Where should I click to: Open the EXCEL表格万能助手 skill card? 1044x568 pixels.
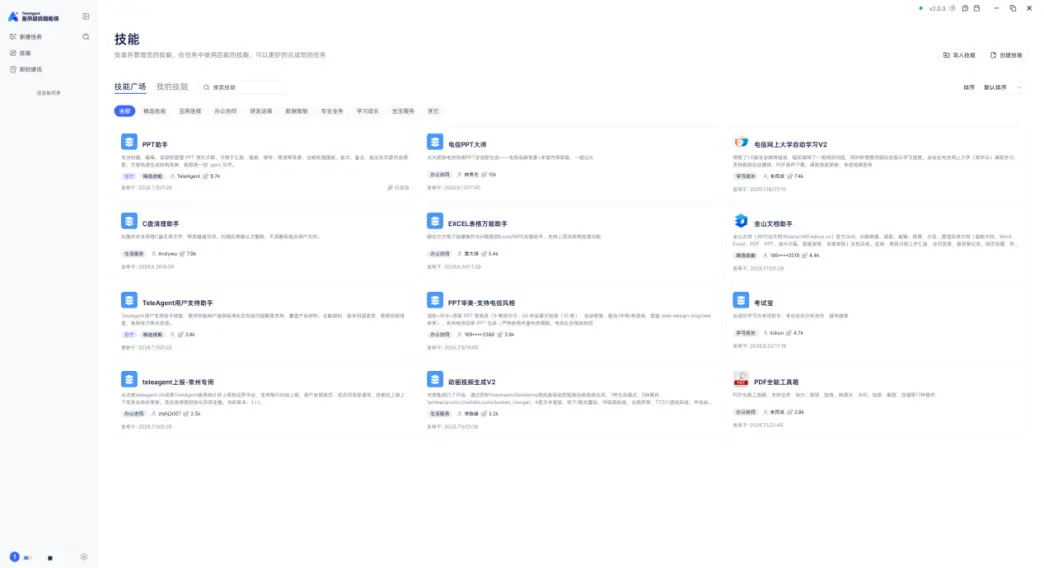(x=571, y=241)
